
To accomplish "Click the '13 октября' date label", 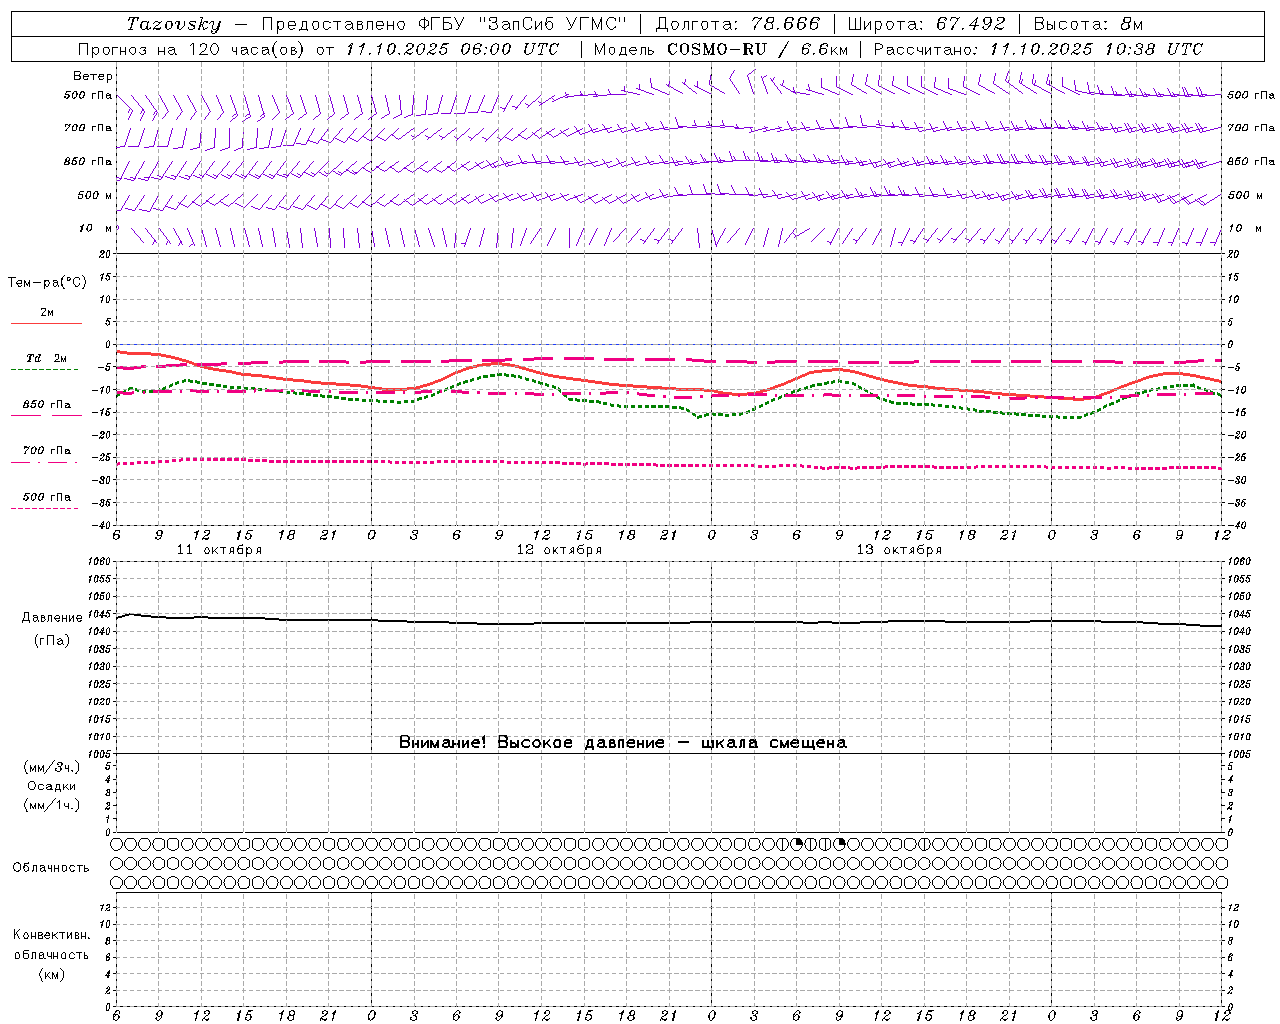I will tap(899, 550).
